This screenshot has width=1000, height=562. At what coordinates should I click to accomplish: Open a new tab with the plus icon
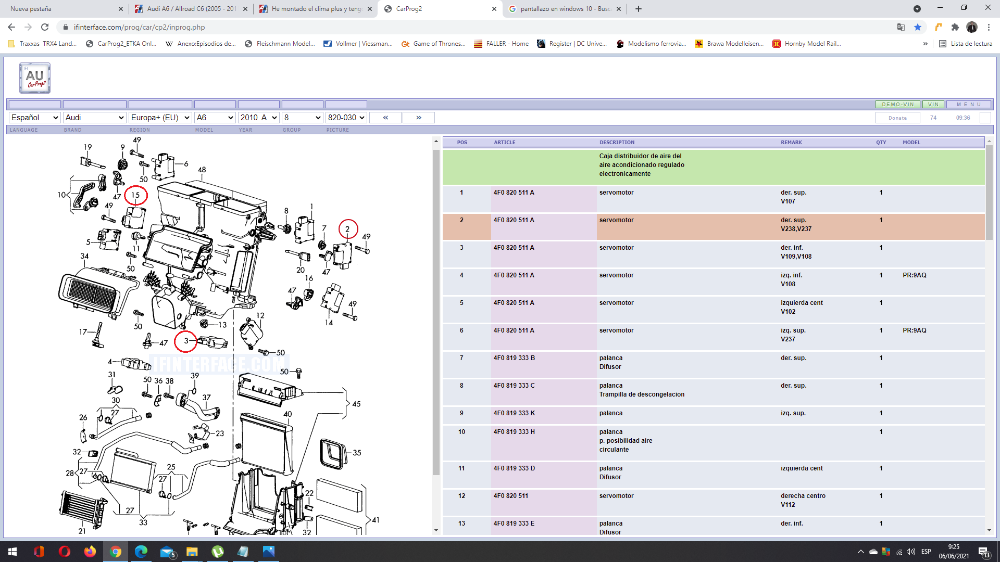coord(638,9)
